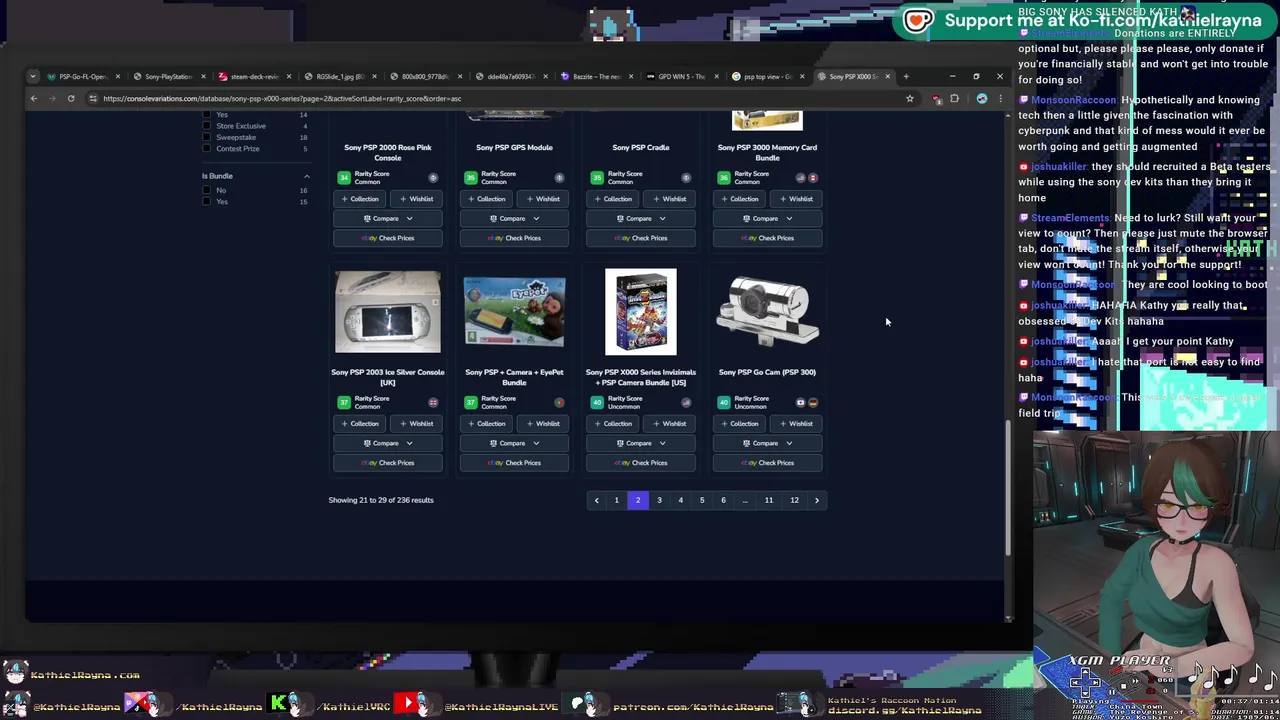Viewport: 1280px width, 720px height.
Task: Go to next results page arrow
Action: point(816,500)
